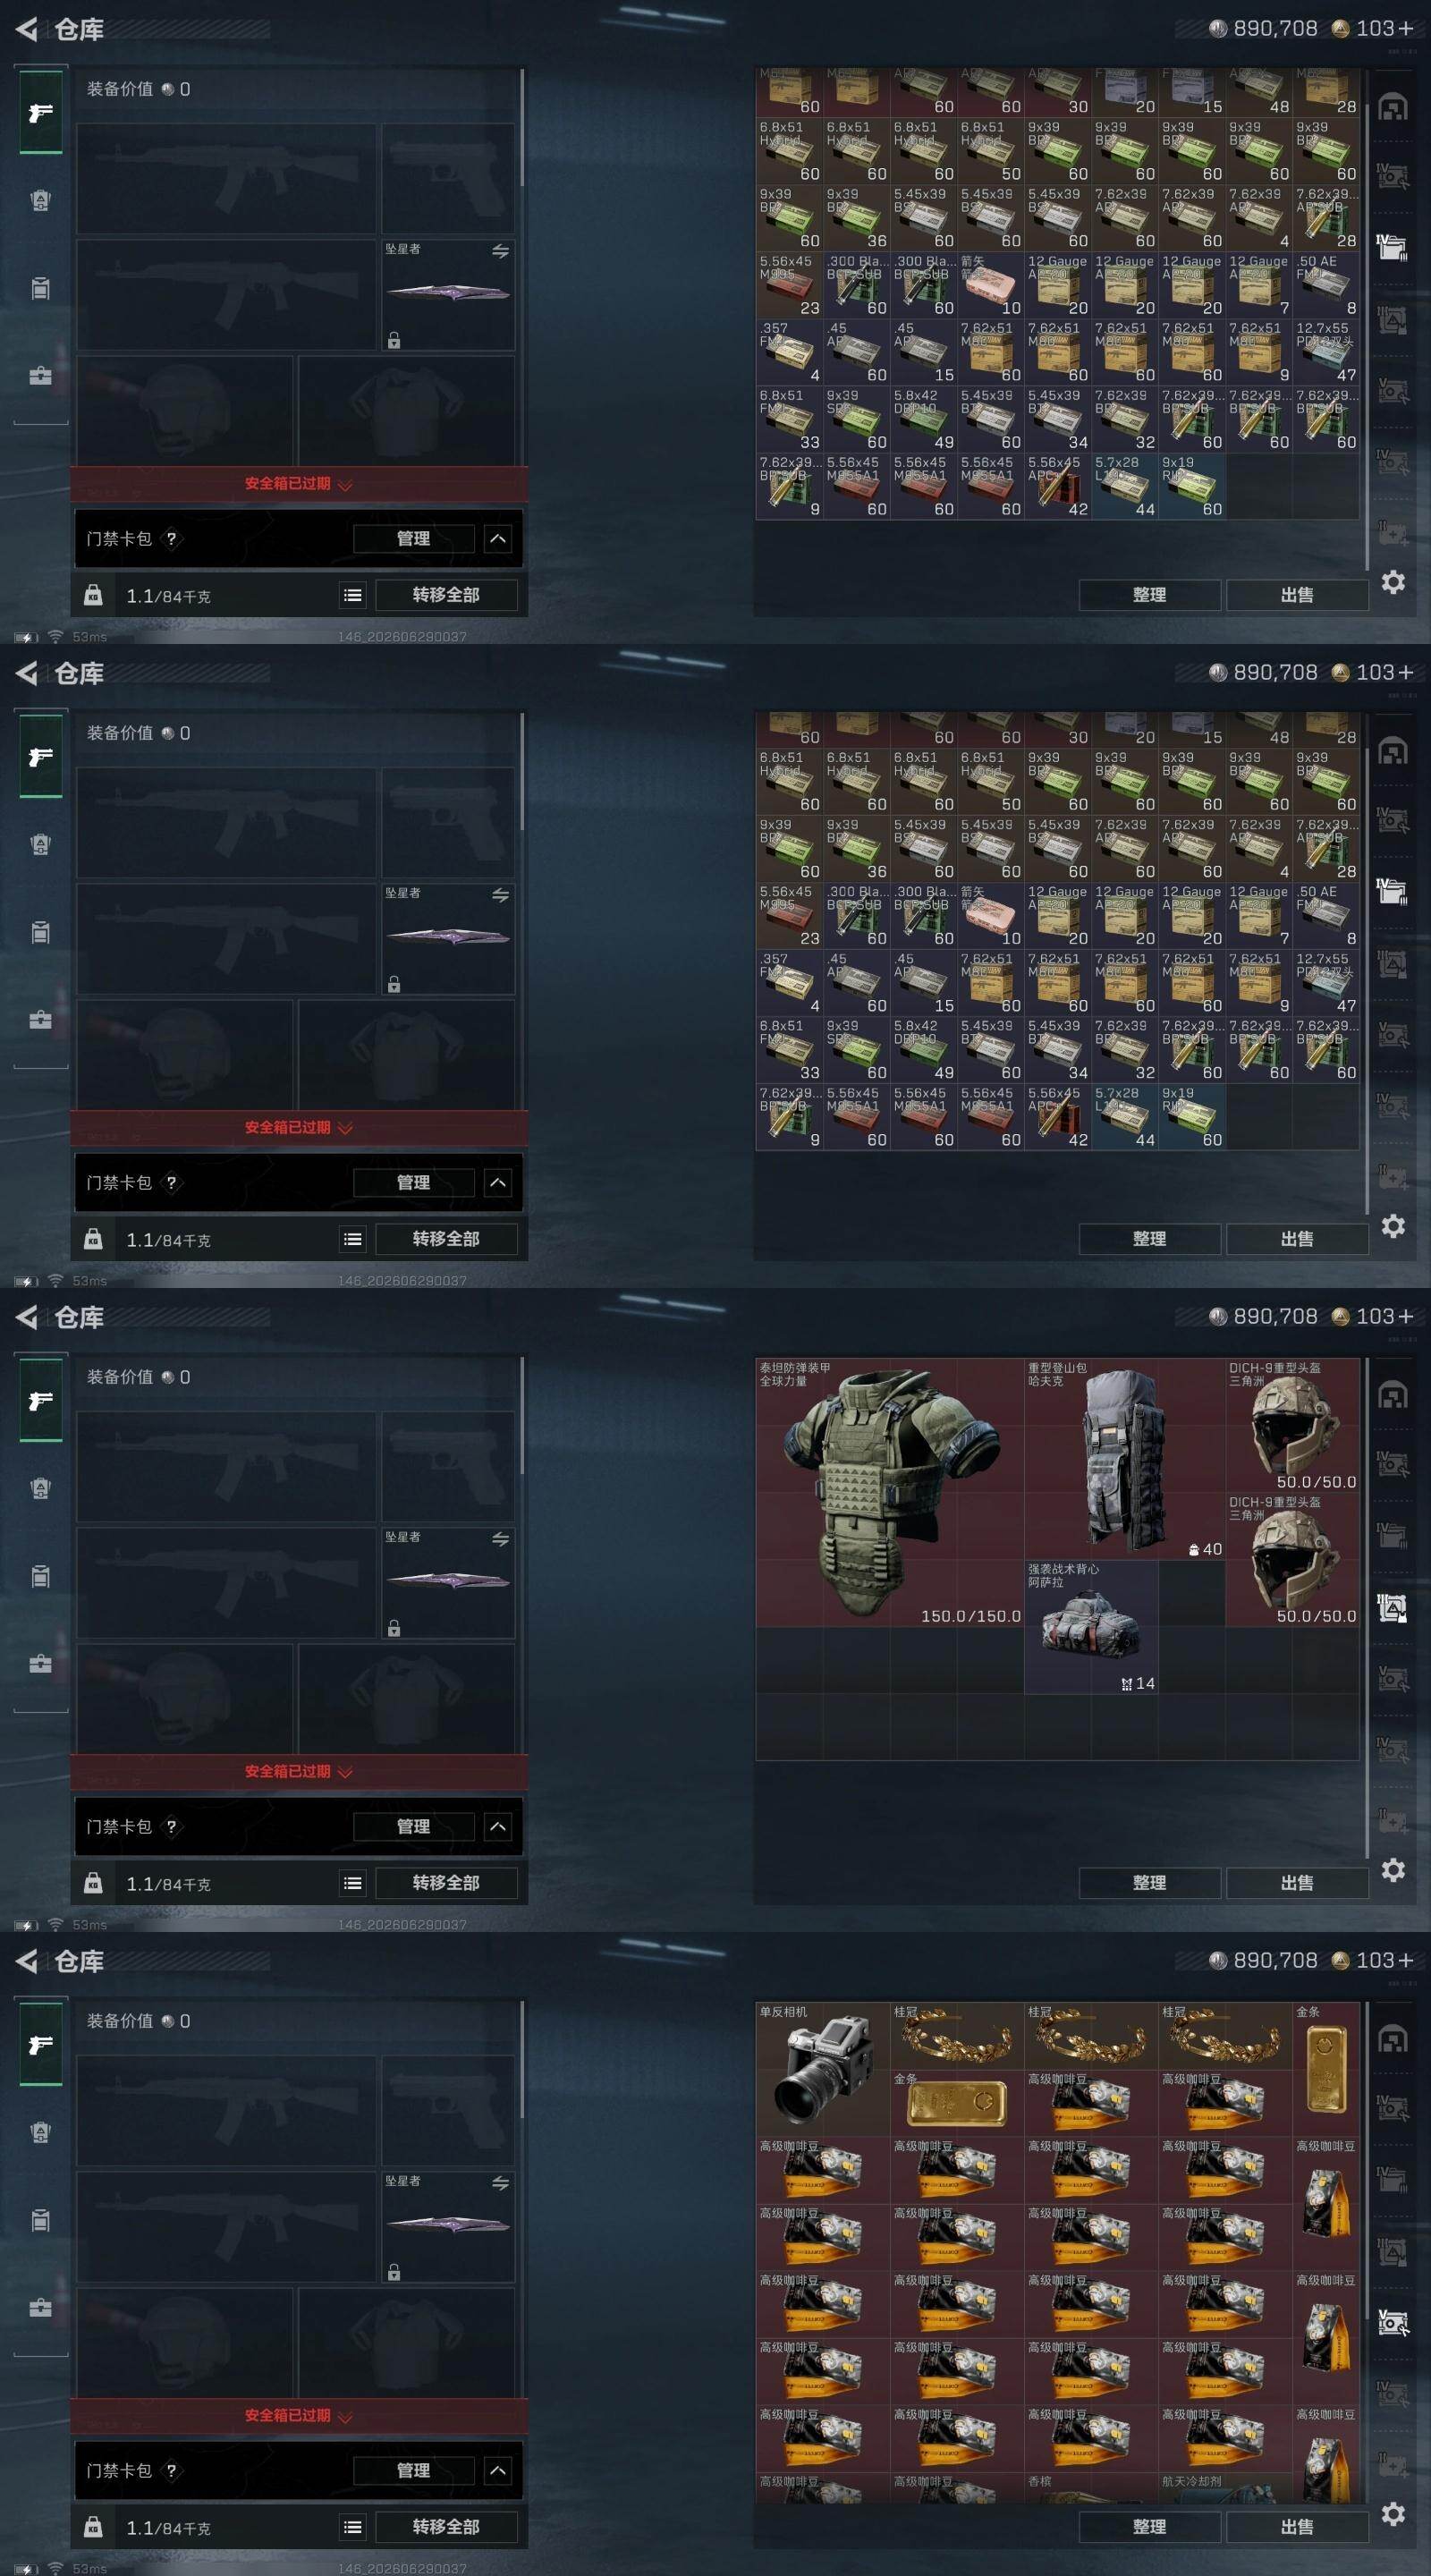The height and width of the screenshot is (2576, 1431).
Task: In the coffee-bean screenshot, select the III armor stash icon
Action: (x=1392, y=2252)
